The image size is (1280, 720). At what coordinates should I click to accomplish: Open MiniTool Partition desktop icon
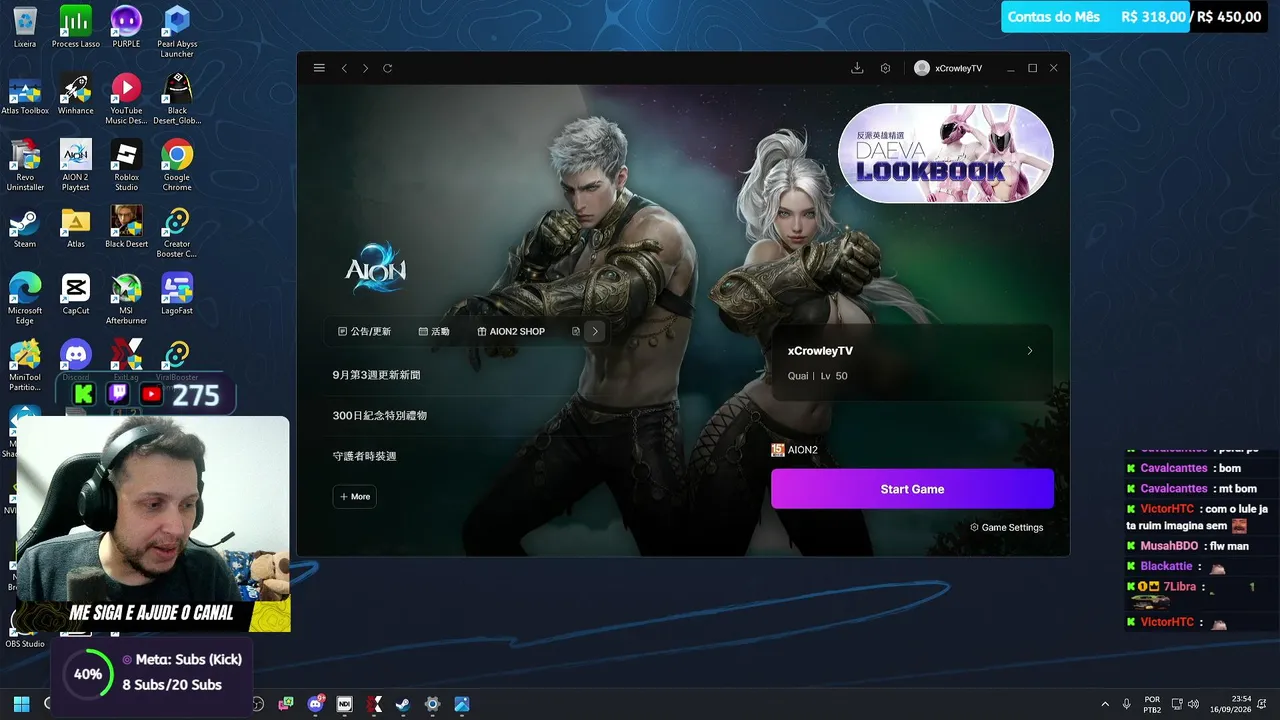pos(25,366)
